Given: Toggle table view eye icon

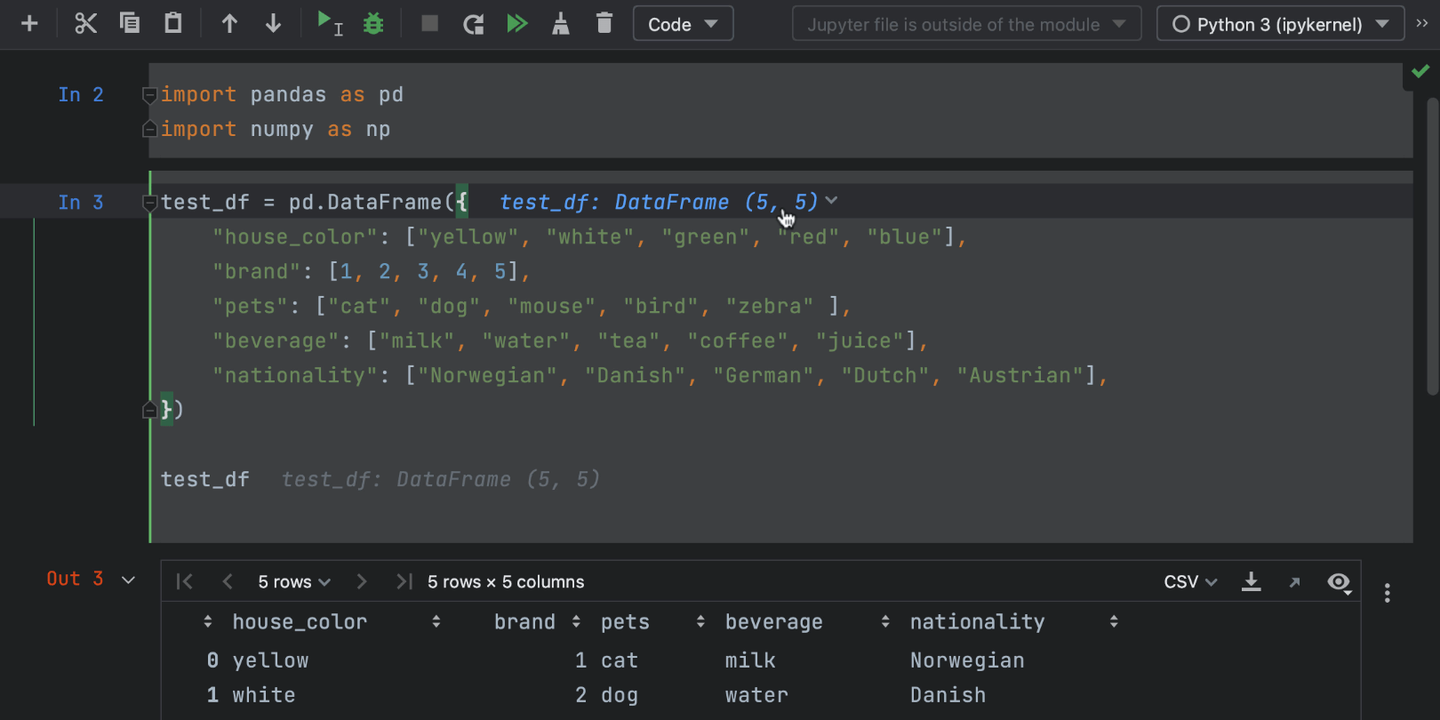Looking at the screenshot, I should (1339, 582).
